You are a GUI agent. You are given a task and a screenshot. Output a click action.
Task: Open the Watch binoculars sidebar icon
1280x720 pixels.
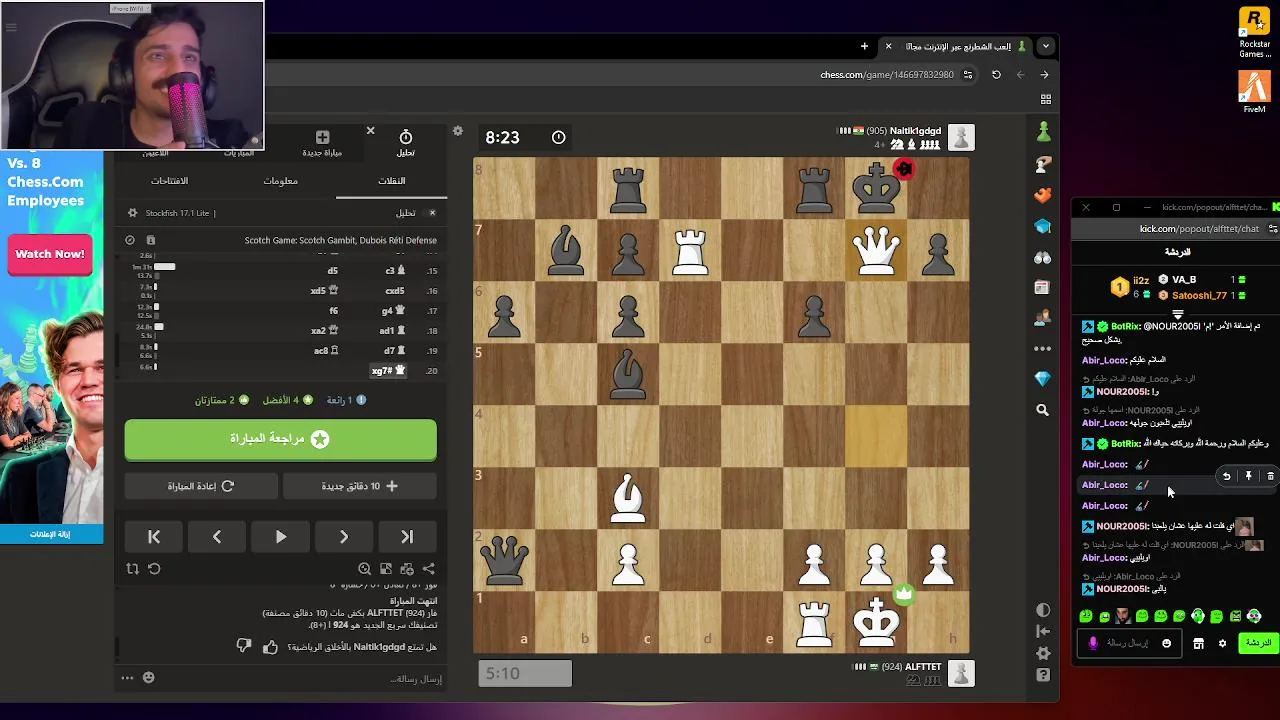pos(1043,257)
